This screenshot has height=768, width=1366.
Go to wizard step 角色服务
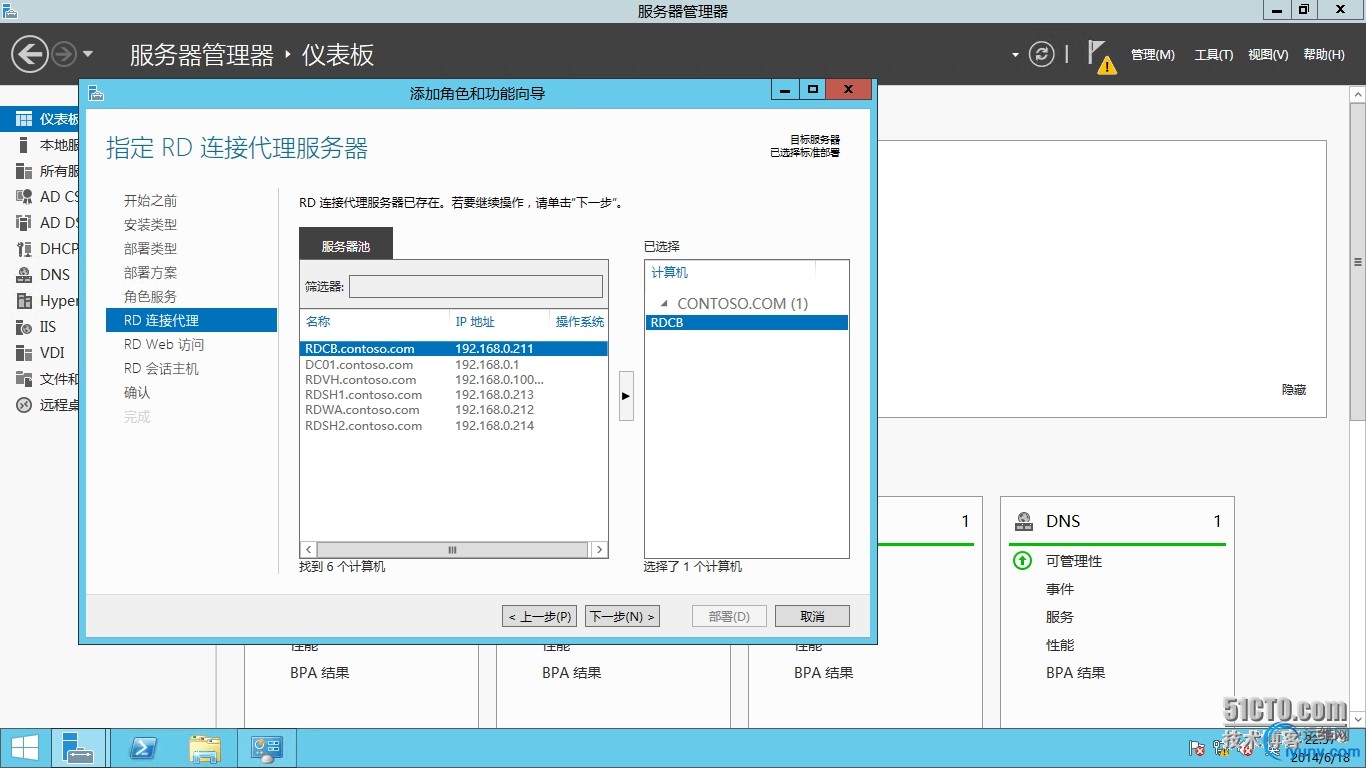pos(150,297)
